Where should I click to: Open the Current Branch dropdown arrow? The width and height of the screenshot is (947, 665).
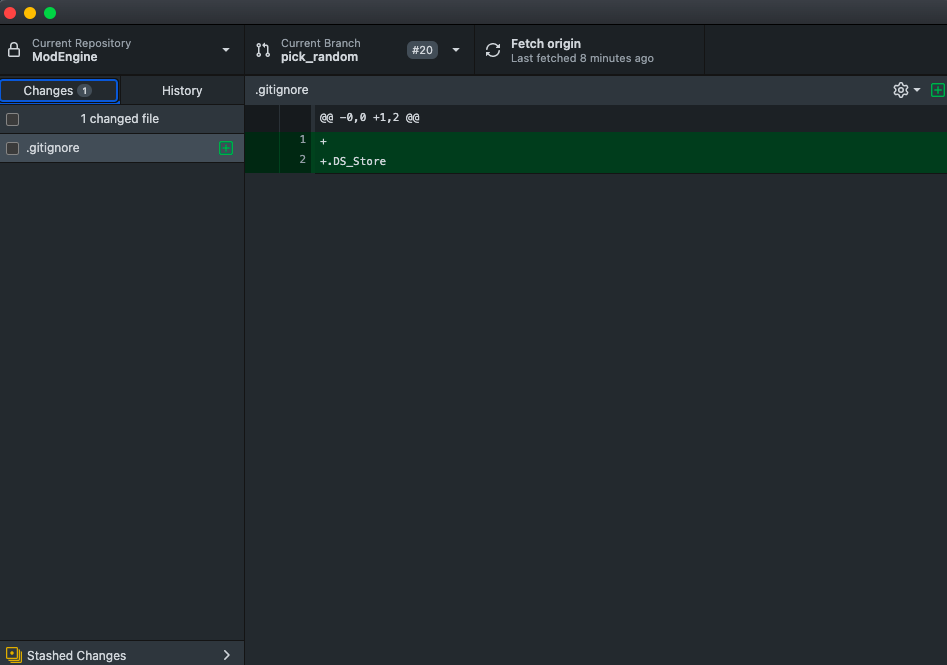pyautogui.click(x=456, y=50)
